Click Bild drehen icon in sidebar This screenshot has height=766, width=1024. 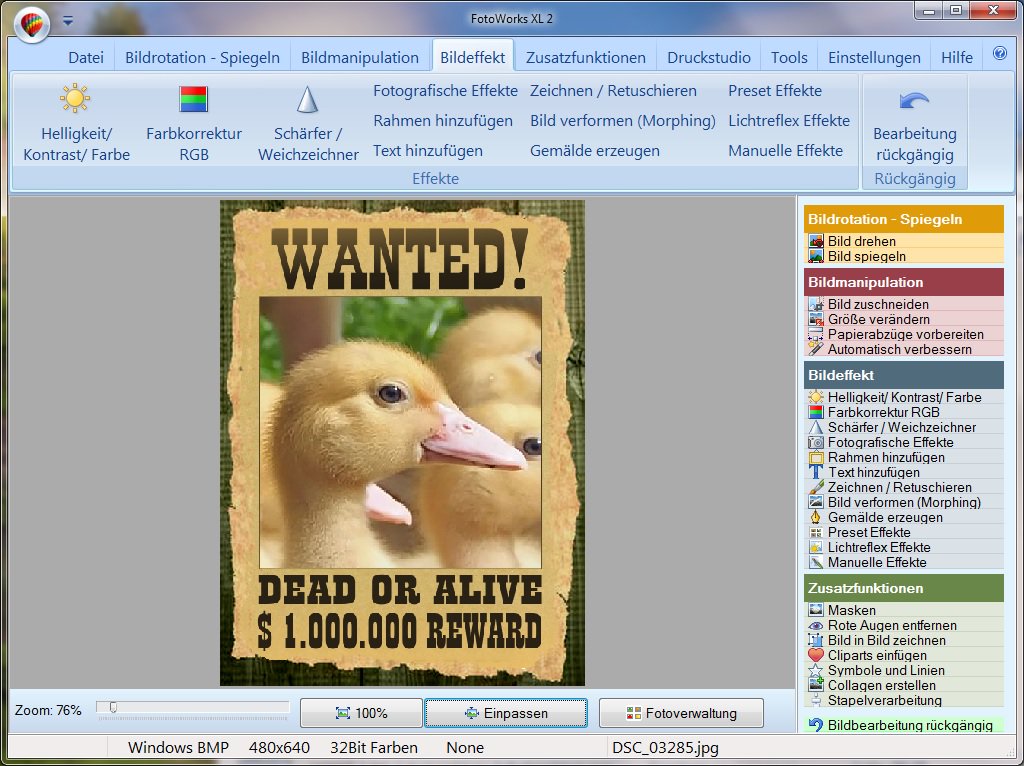pyautogui.click(x=816, y=241)
